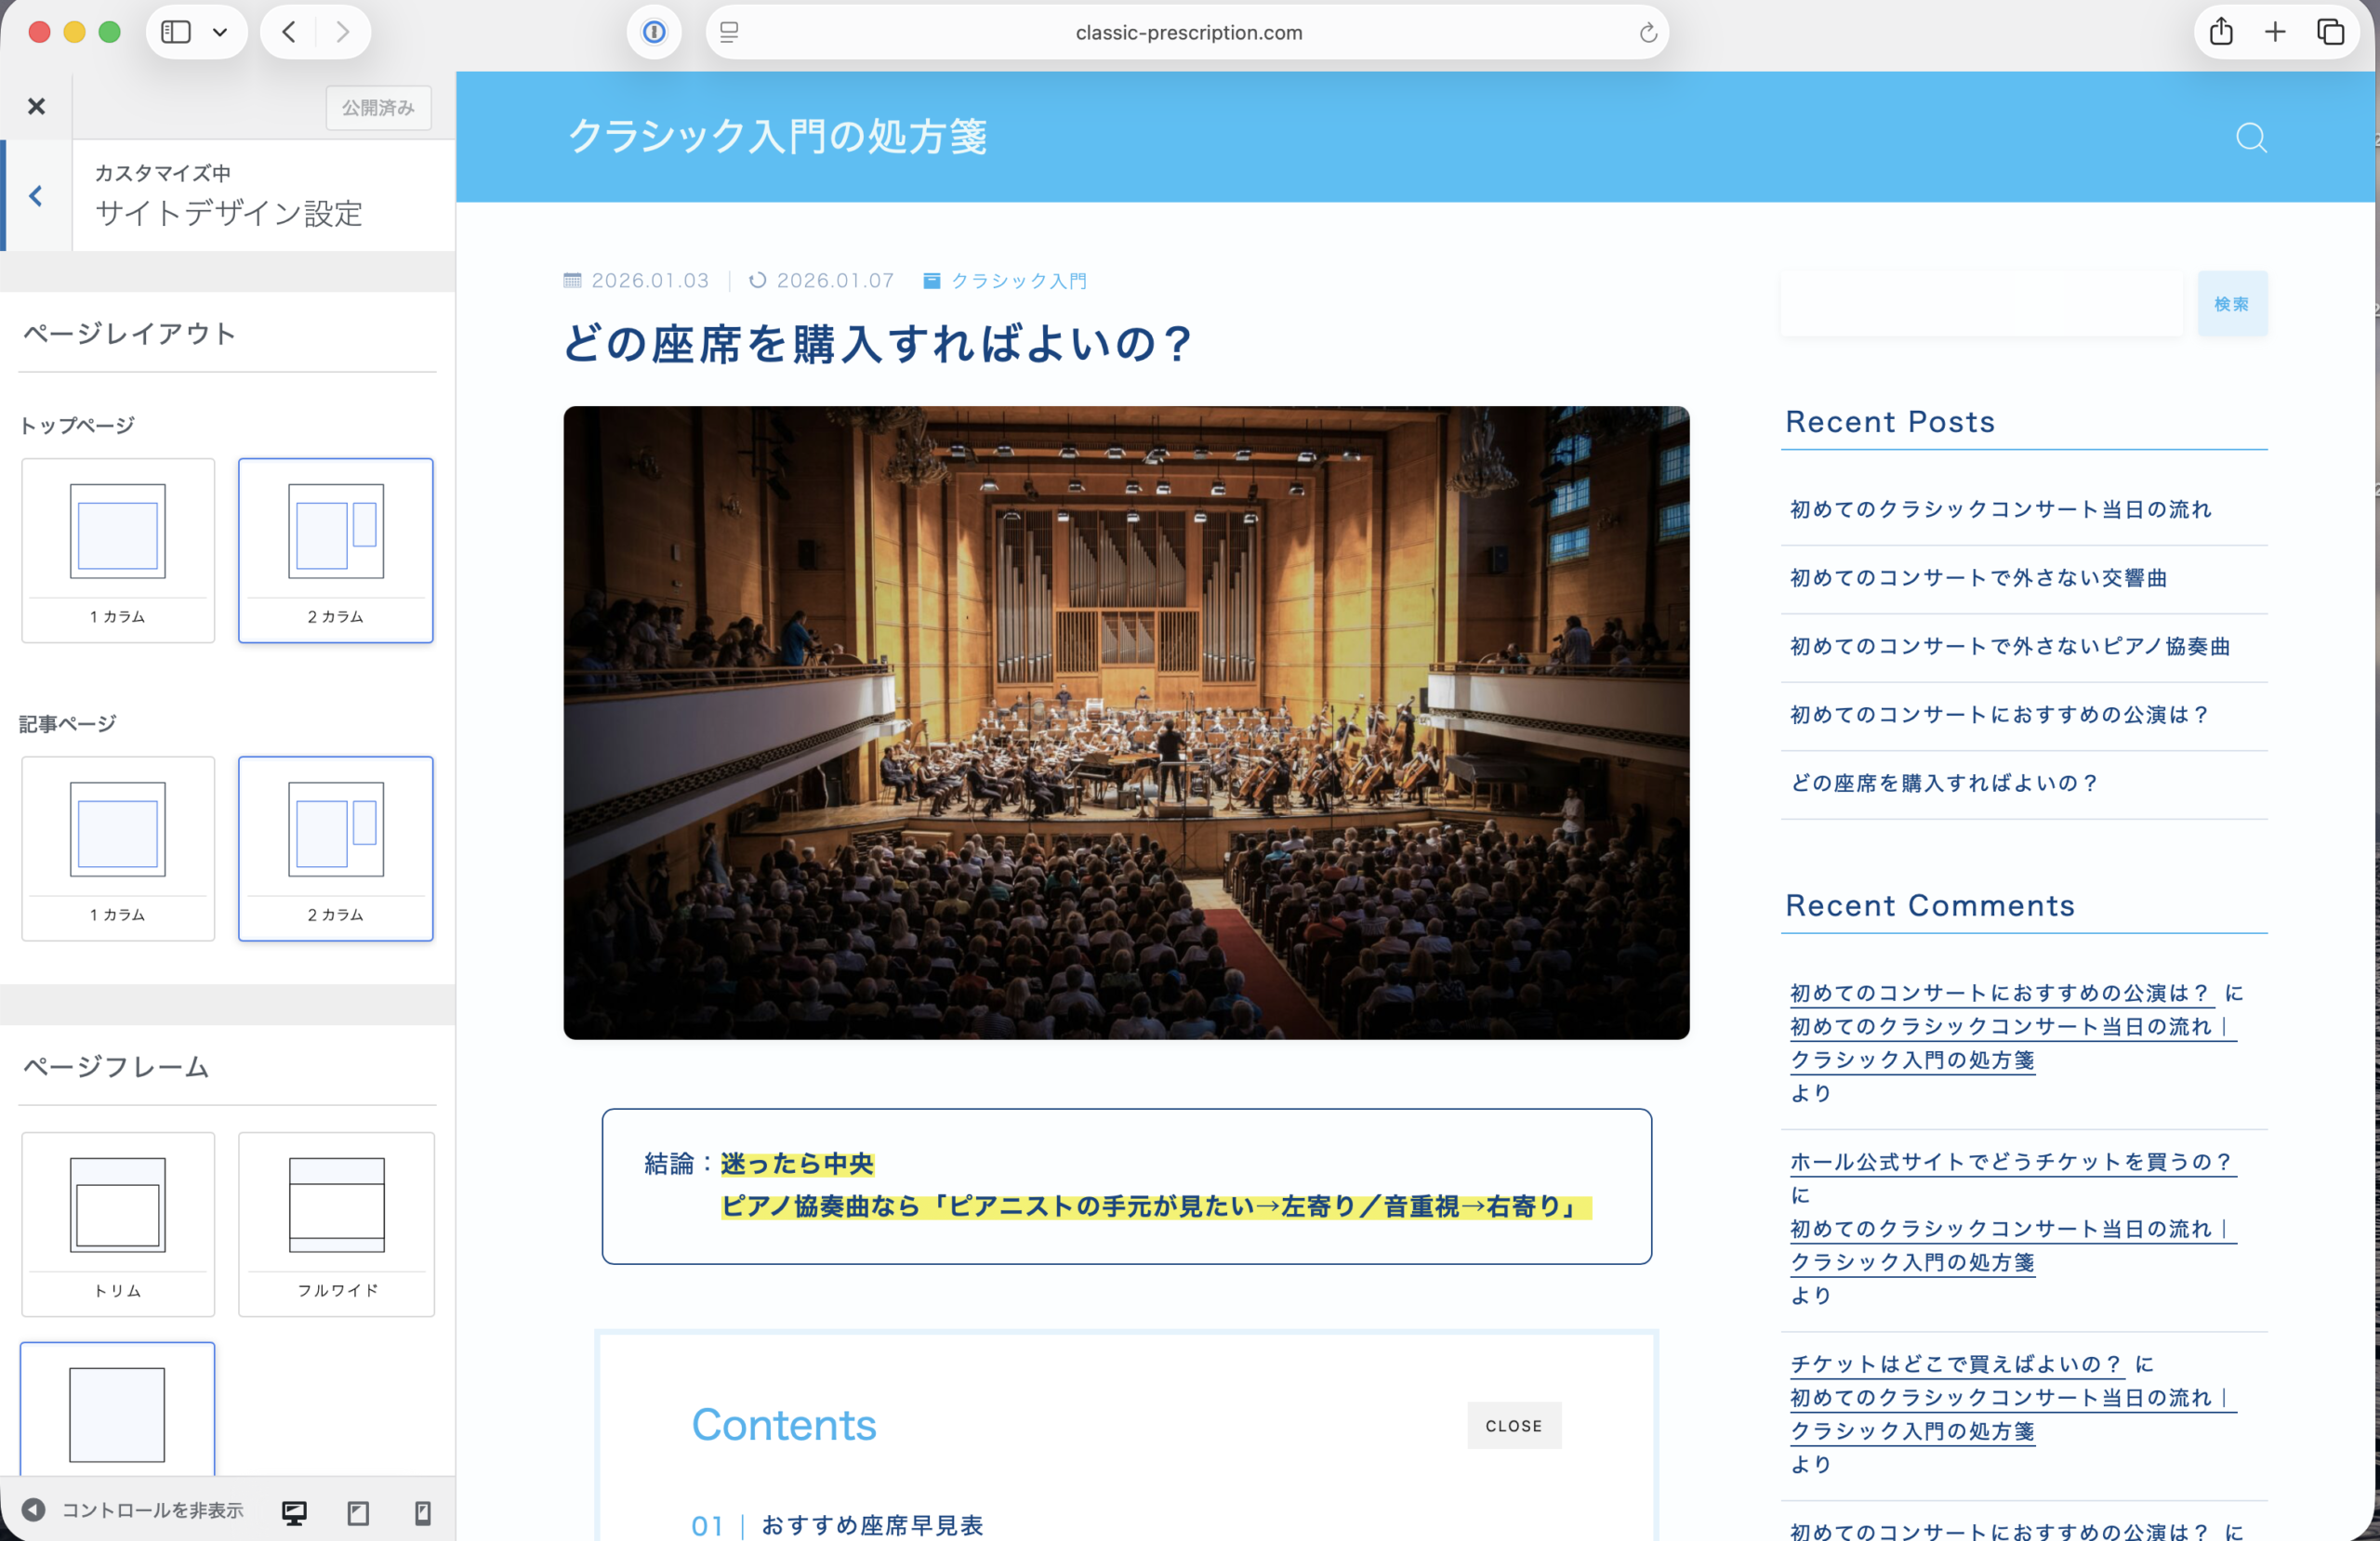Switch to mobile preview device icon
The image size is (2380, 1541).
423,1512
